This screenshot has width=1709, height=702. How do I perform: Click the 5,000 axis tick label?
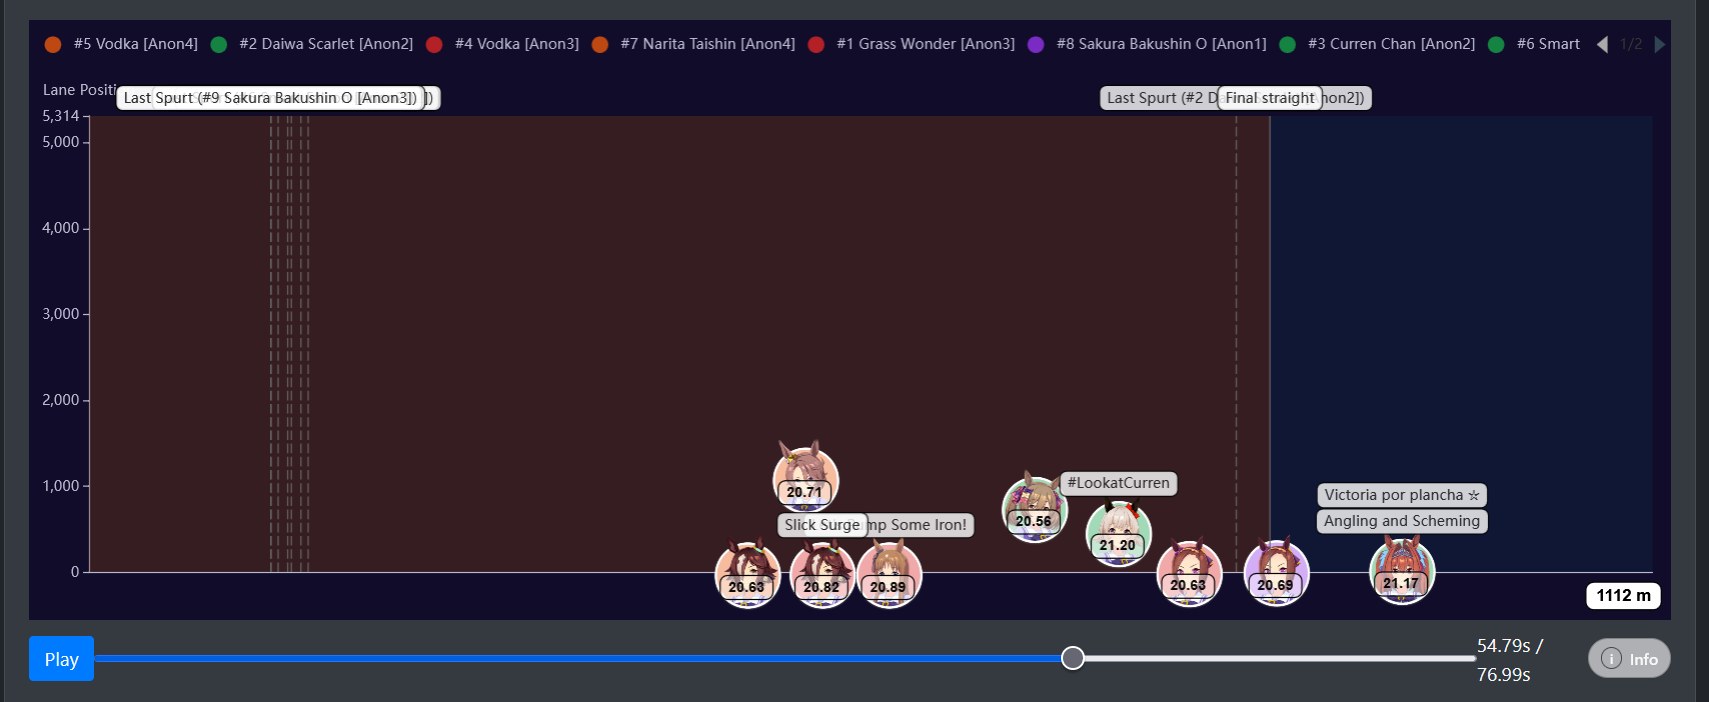[x=60, y=142]
